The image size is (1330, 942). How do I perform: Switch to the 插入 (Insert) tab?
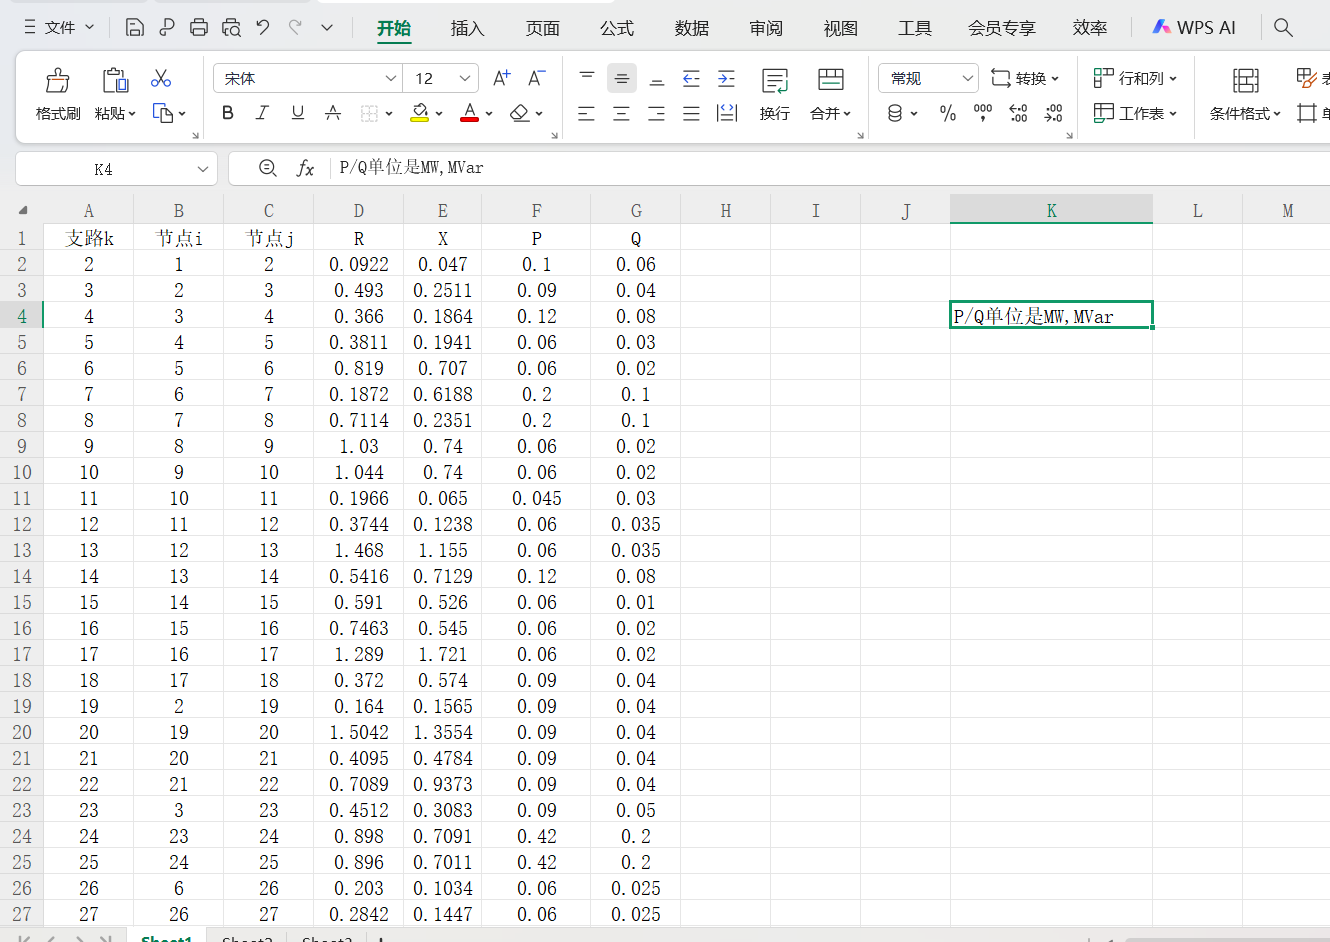467,28
